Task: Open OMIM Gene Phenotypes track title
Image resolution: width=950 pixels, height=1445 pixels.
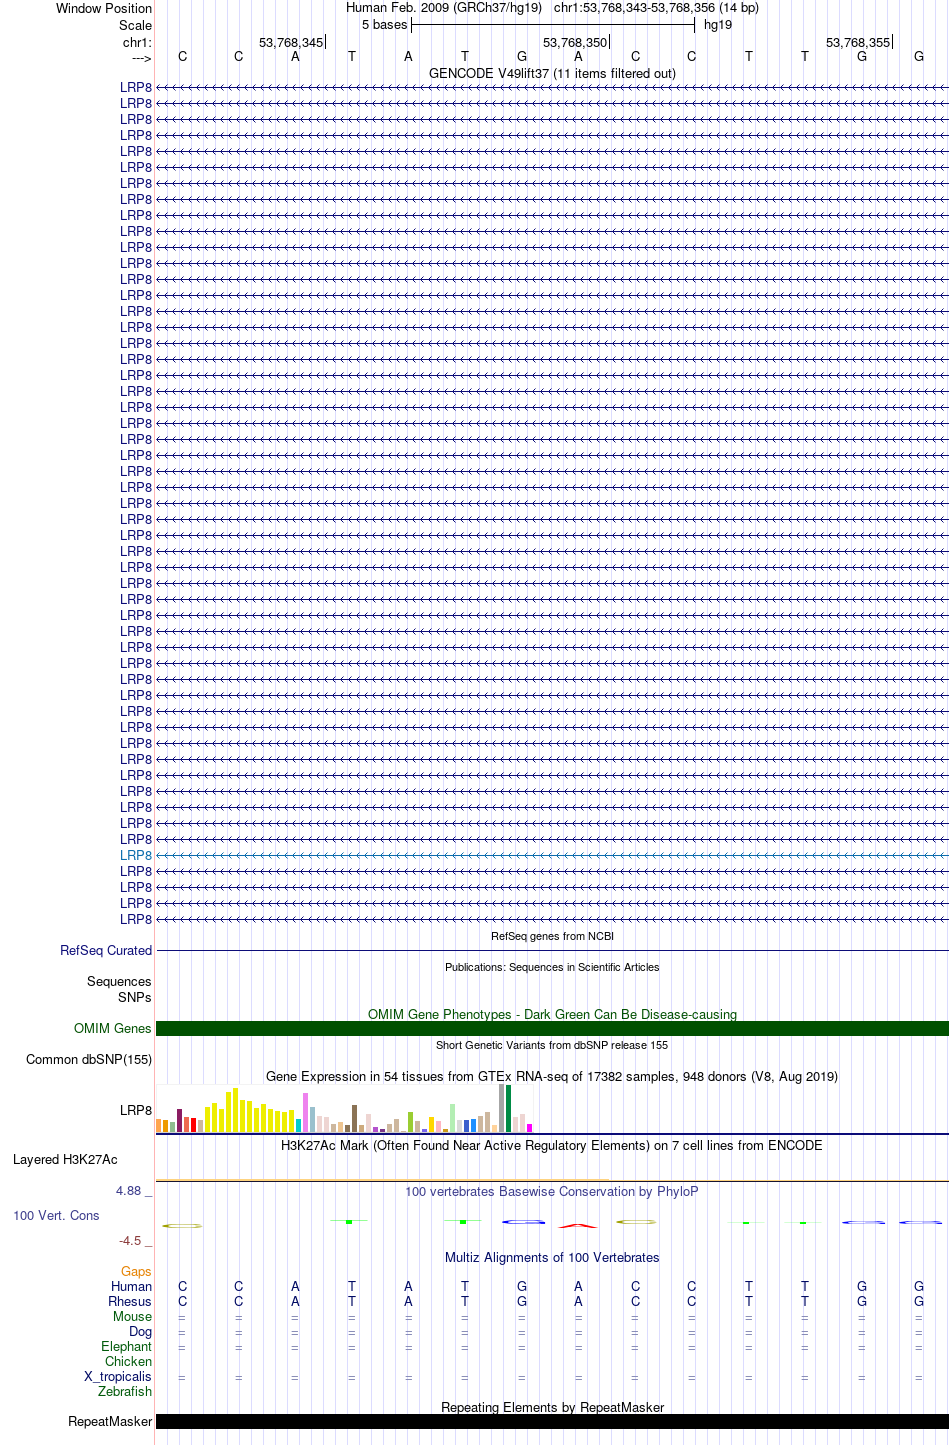Action: pyautogui.click(x=552, y=1015)
